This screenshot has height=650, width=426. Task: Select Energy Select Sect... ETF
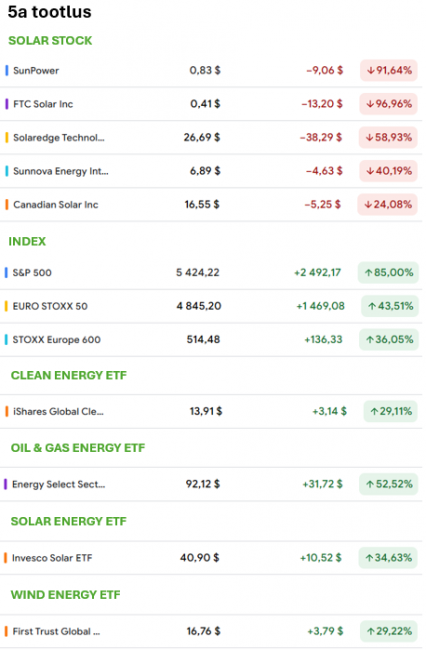[211, 484]
